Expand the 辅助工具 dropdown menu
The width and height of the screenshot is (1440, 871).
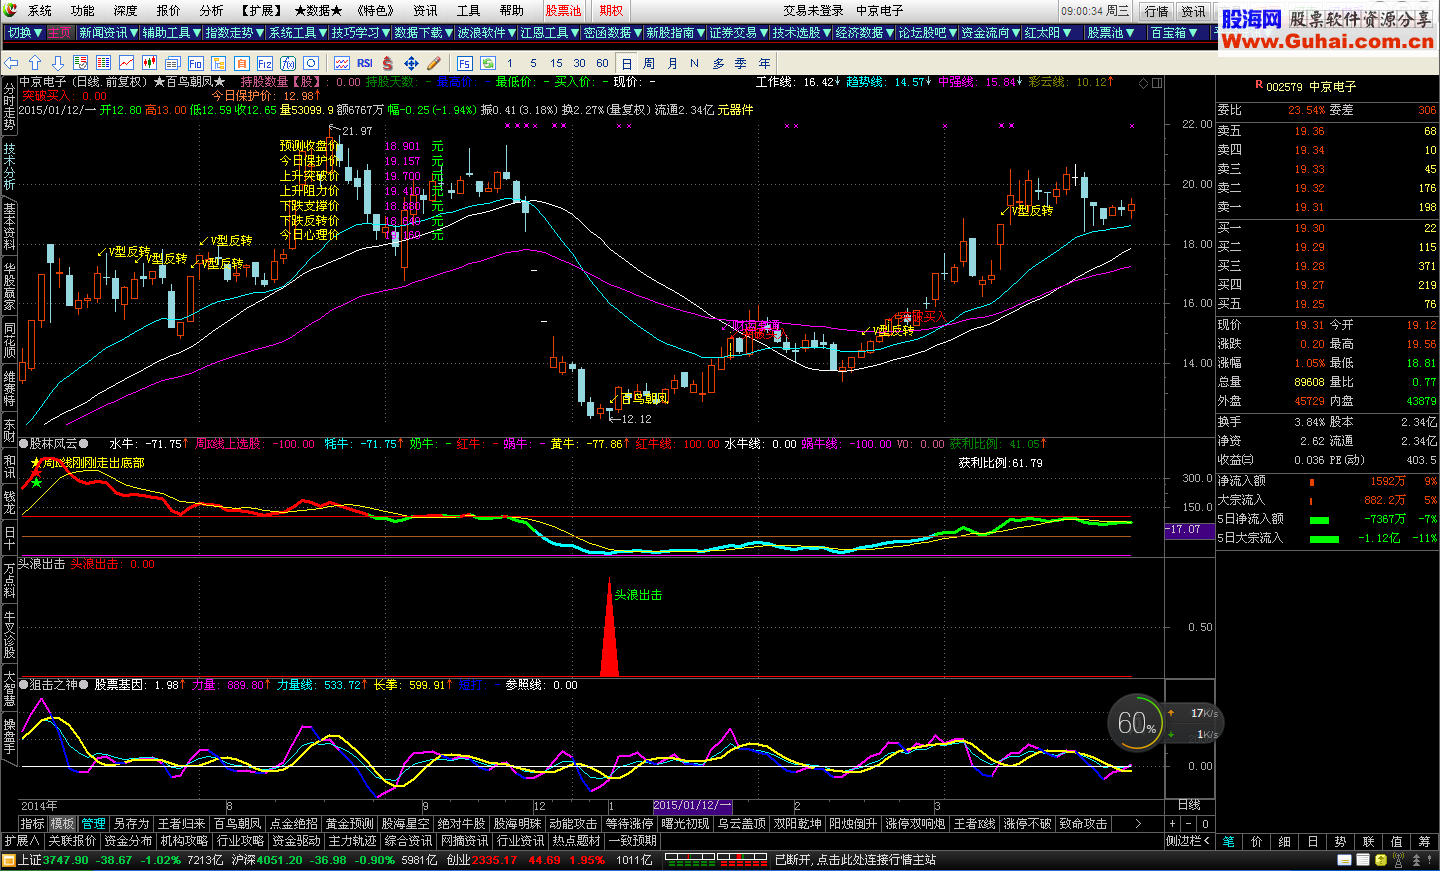coord(171,33)
